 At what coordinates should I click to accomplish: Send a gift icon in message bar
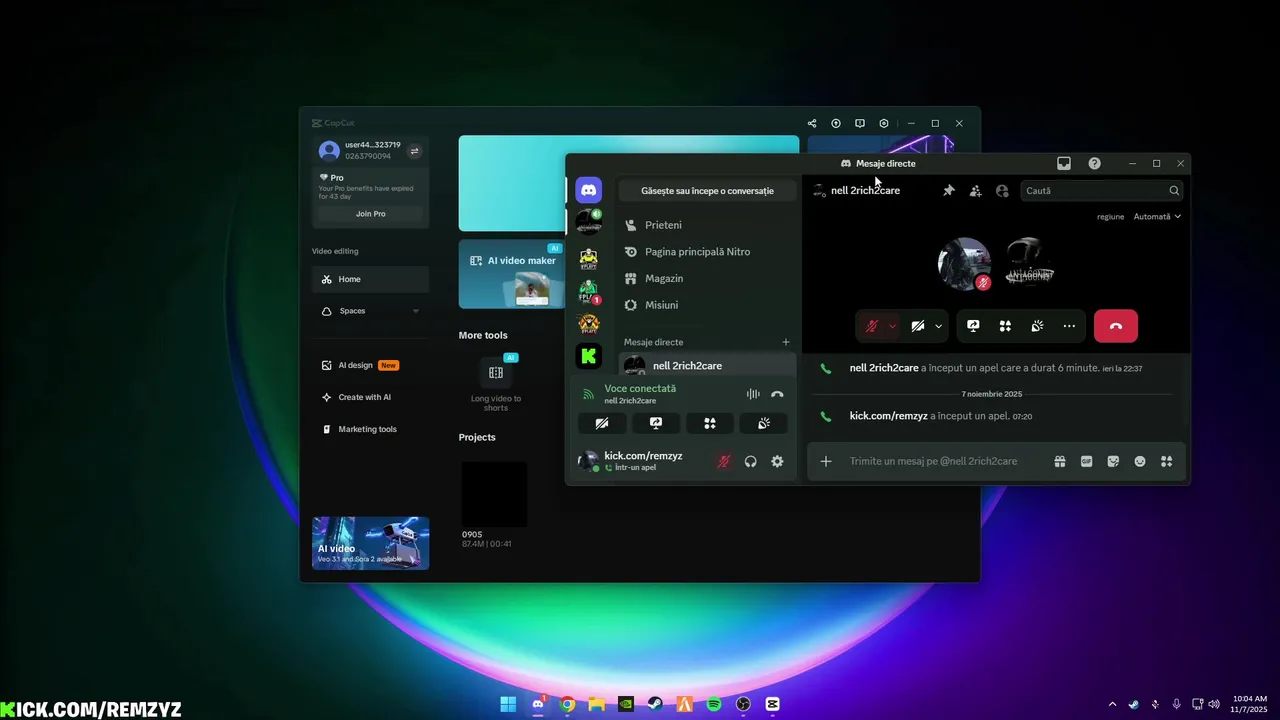pos(1059,461)
